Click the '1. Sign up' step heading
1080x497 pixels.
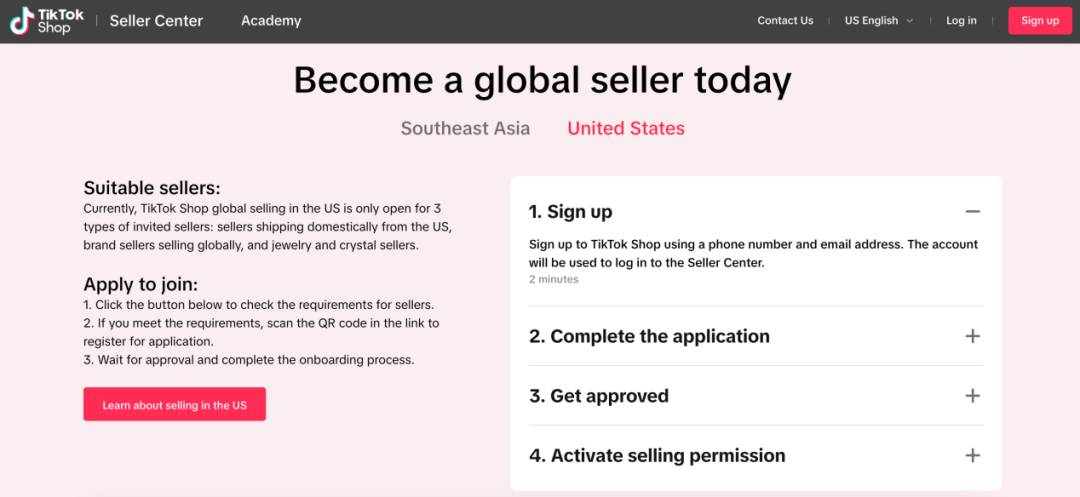(571, 212)
